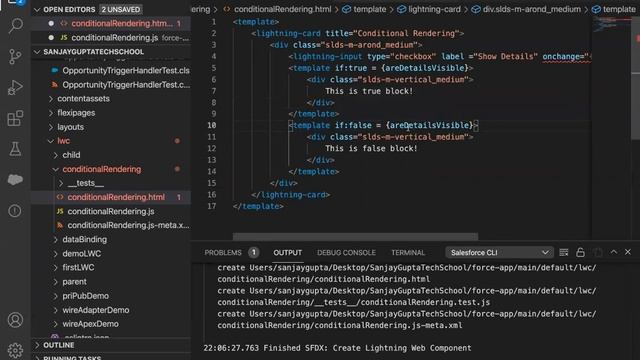Screen dimensions: 640x360
Task: Select the Salesforce CLI output channel dropdown
Action: coord(499,253)
